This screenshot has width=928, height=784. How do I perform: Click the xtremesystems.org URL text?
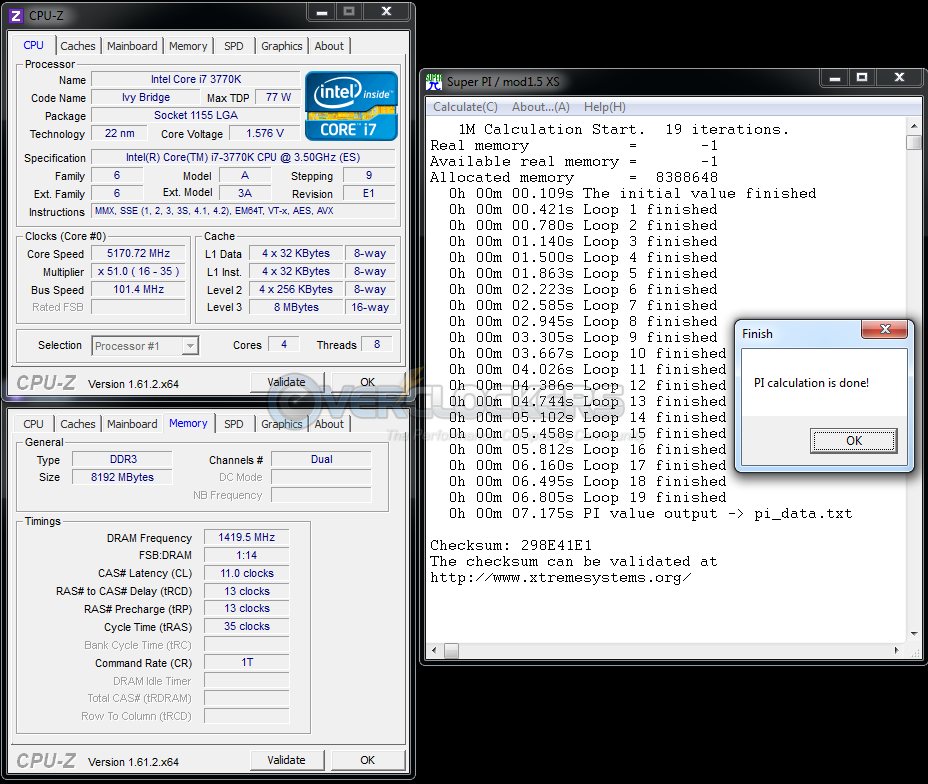point(560,578)
